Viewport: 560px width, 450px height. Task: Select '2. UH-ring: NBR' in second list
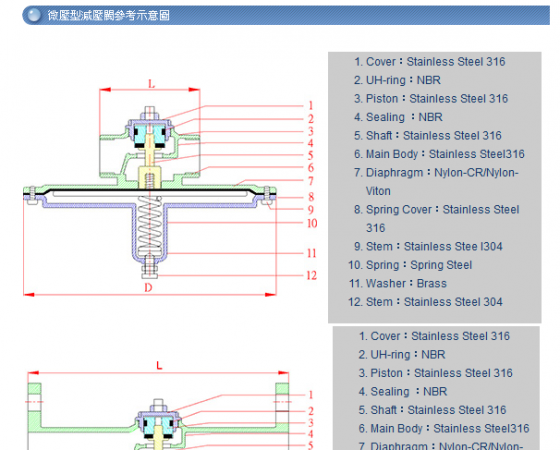point(402,355)
